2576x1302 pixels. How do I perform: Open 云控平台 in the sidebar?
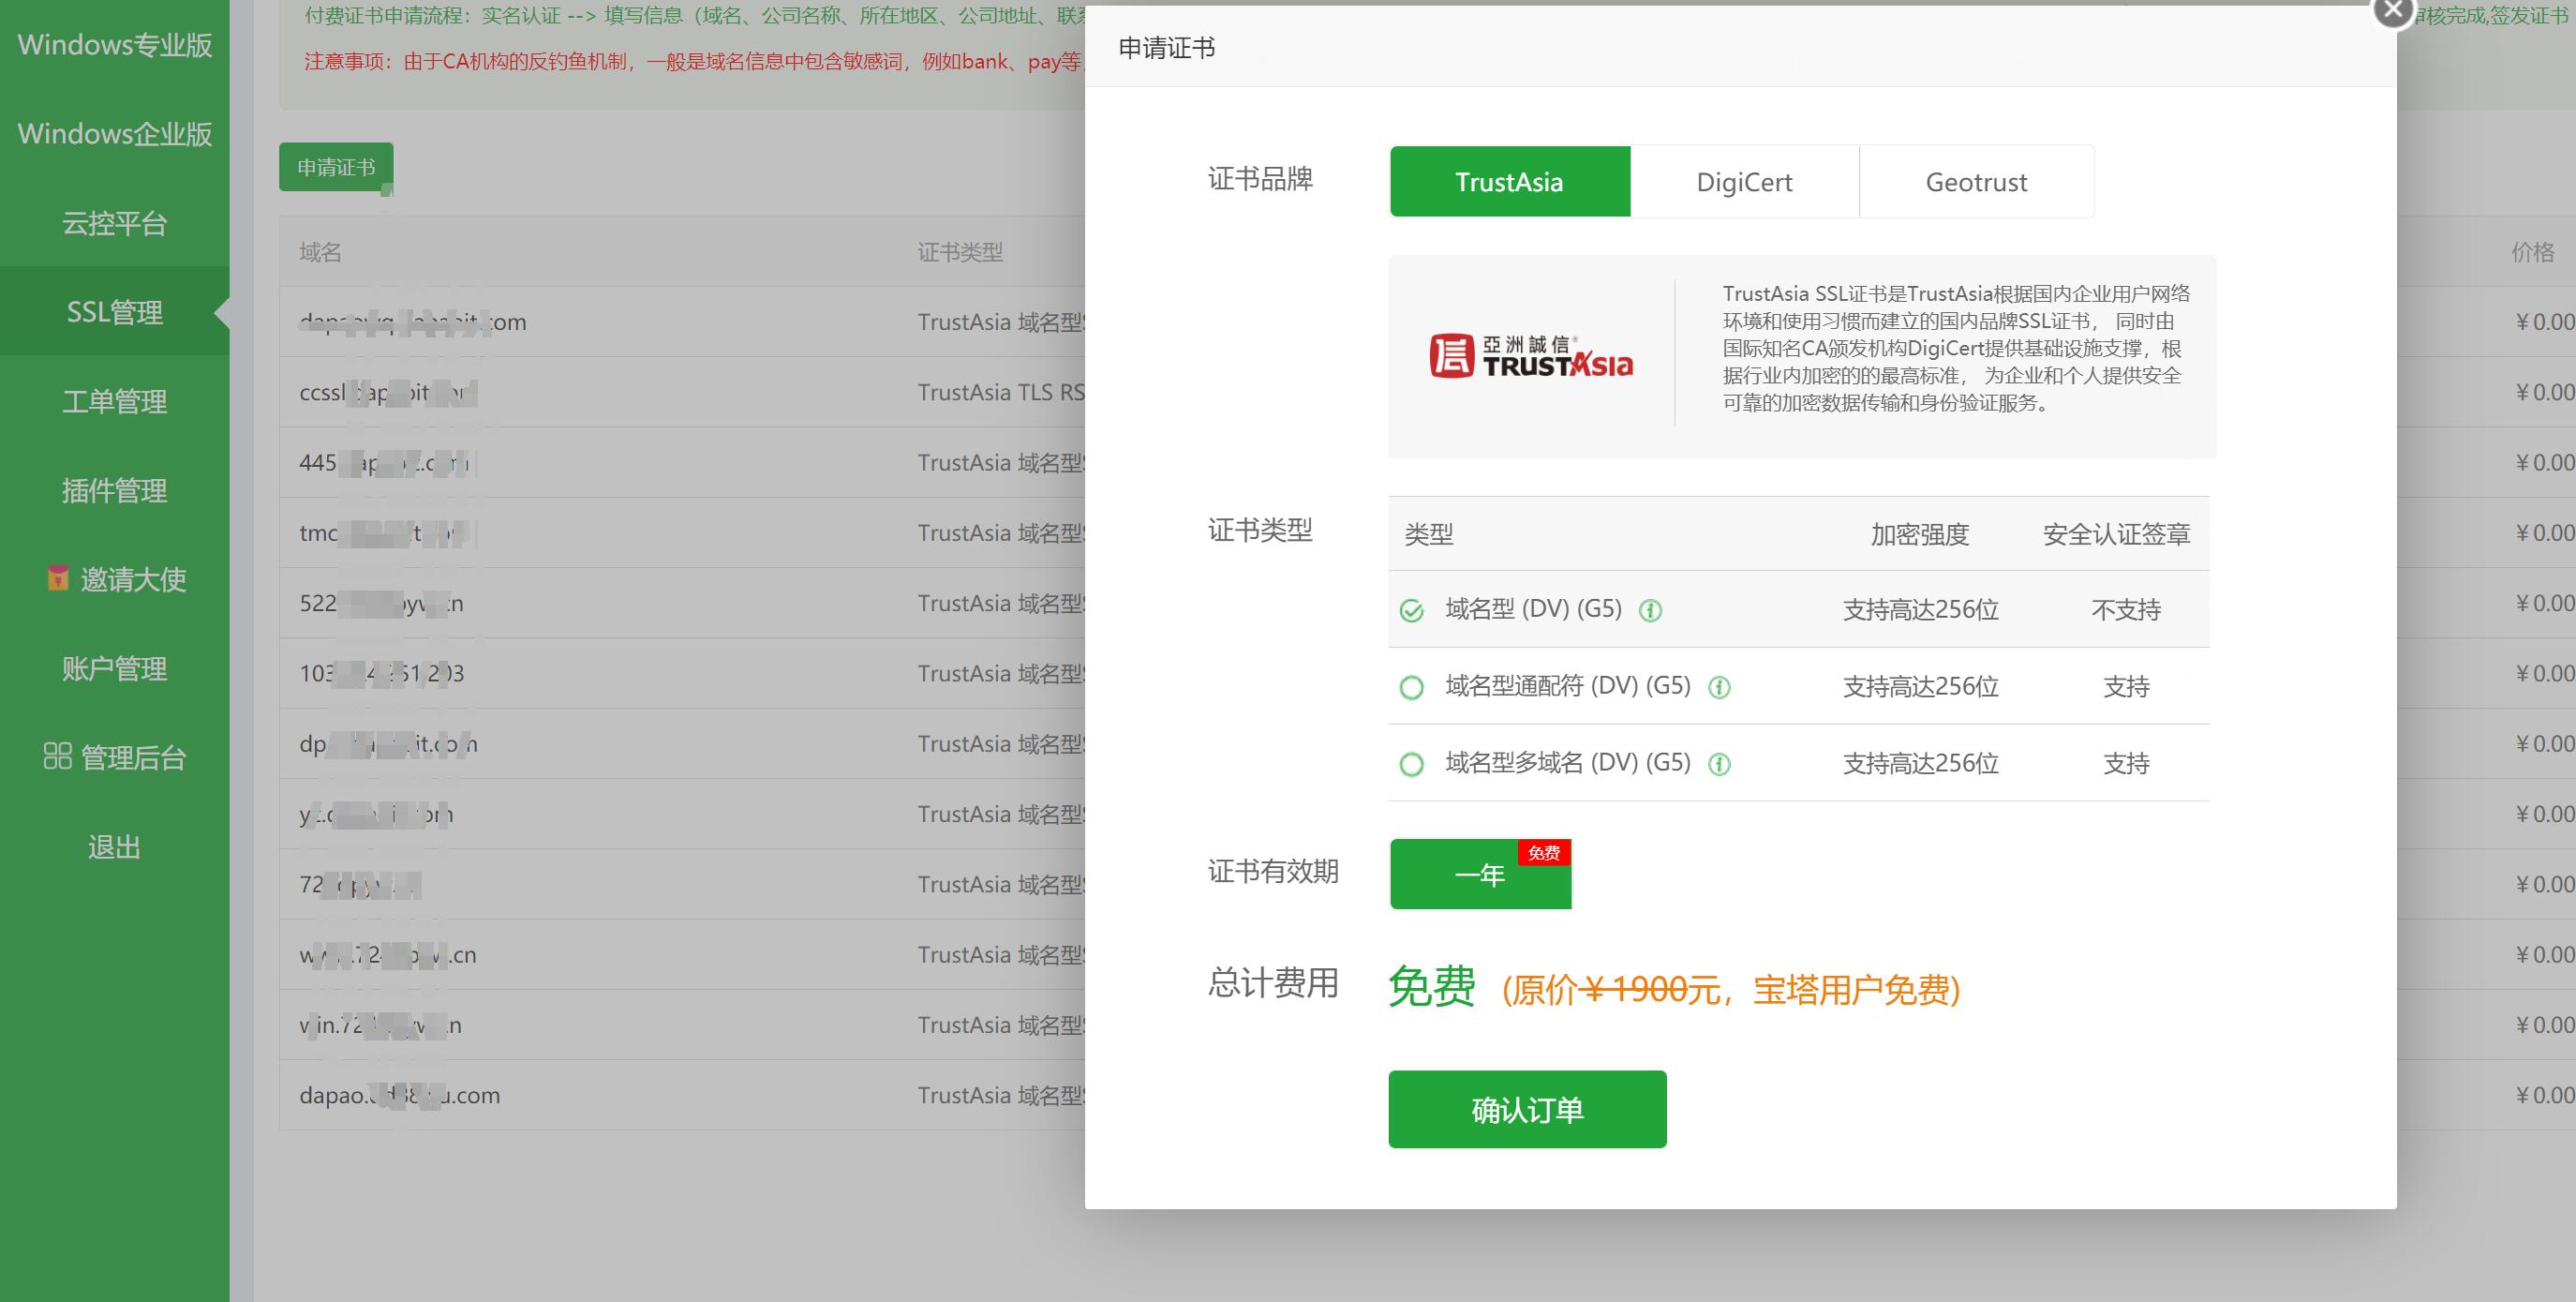click(115, 223)
